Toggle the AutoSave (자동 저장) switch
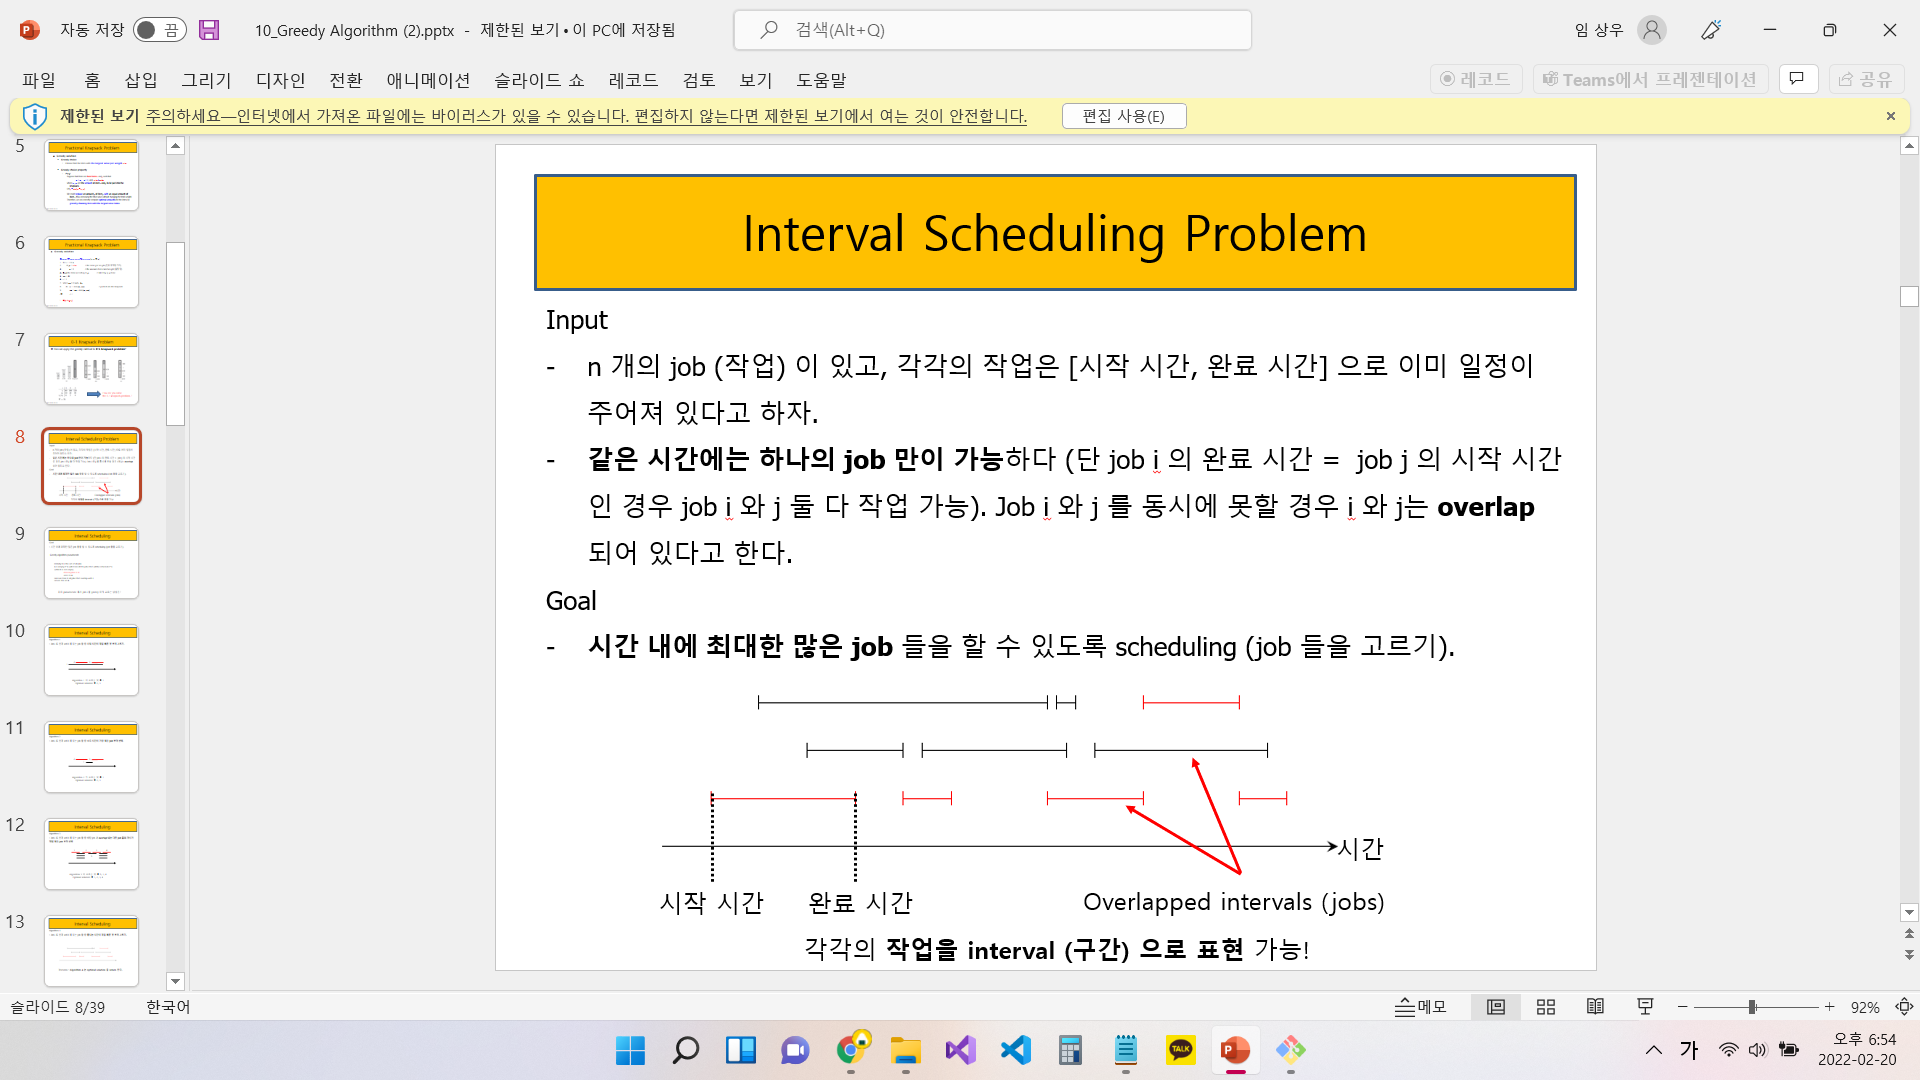The width and height of the screenshot is (1920, 1080). 158,30
